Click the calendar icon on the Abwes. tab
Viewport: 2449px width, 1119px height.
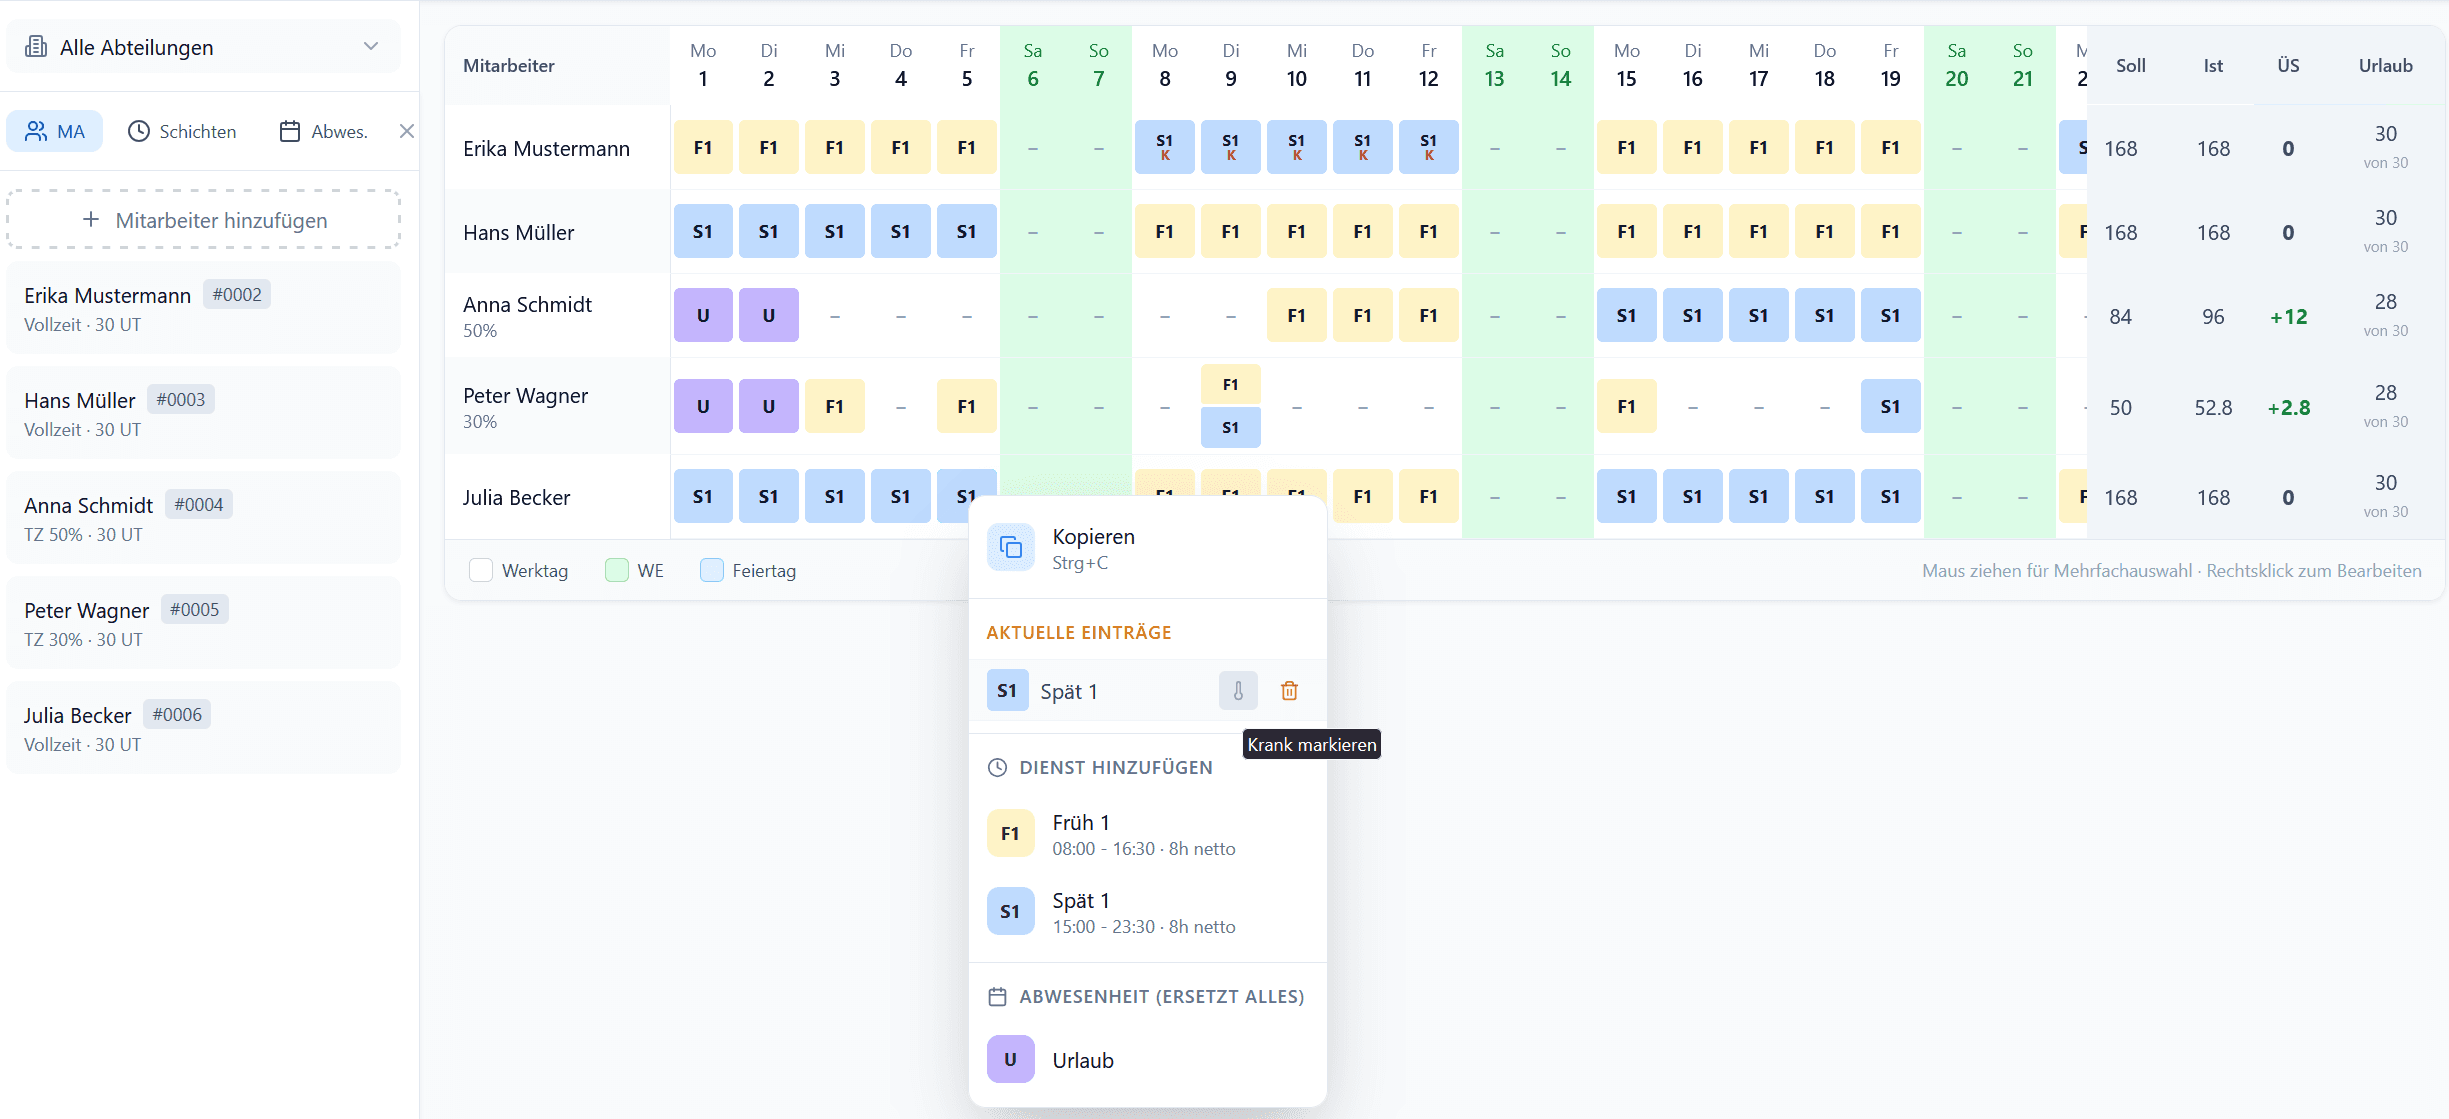(291, 131)
